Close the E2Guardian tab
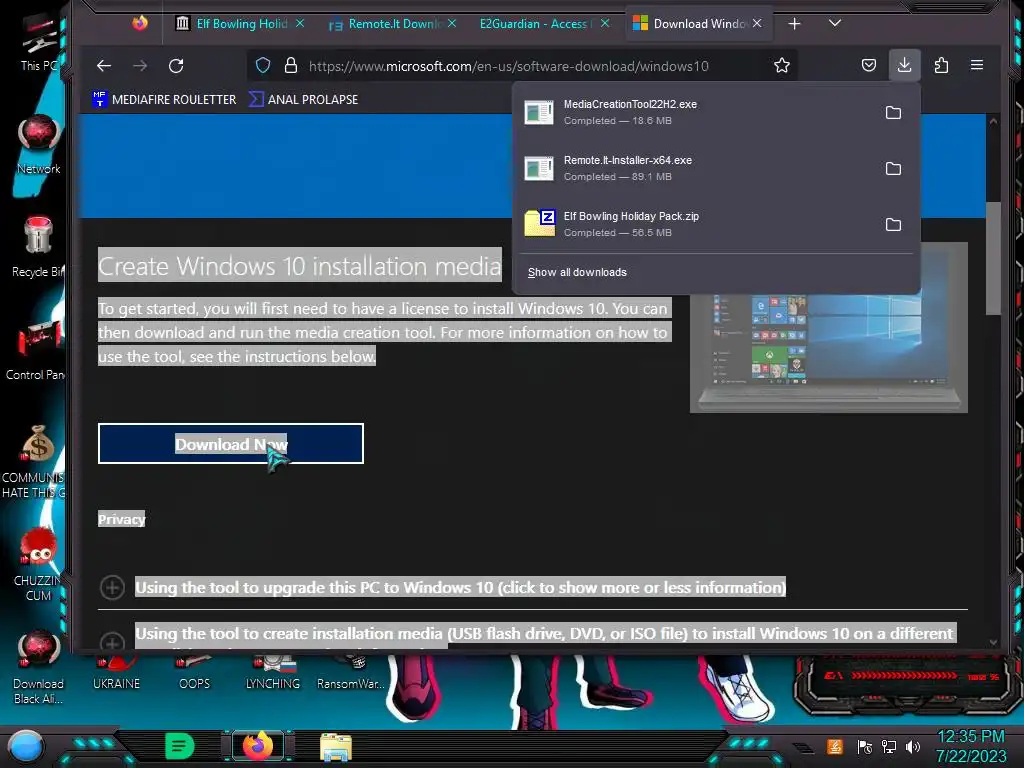The height and width of the screenshot is (768, 1024). (605, 24)
